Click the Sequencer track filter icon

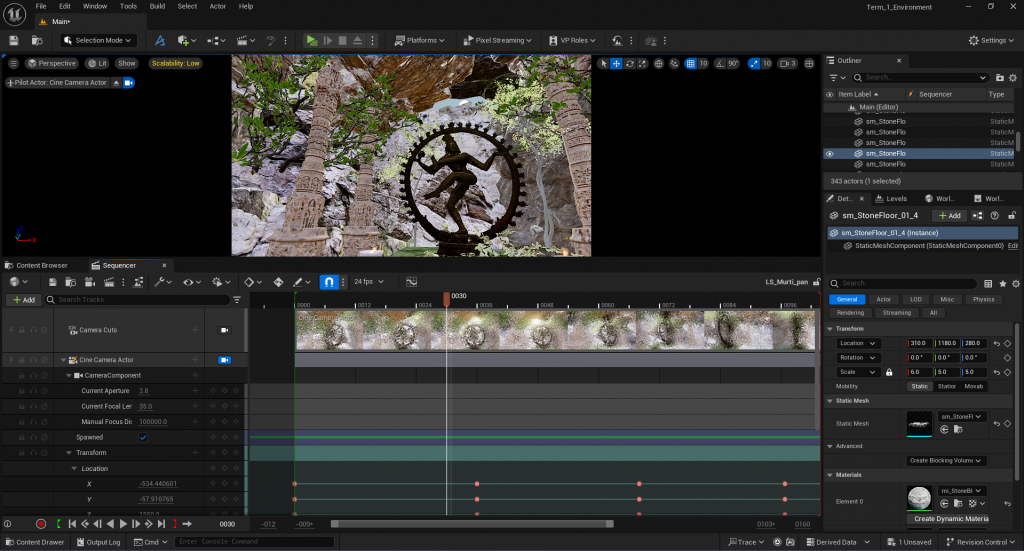pyautogui.click(x=237, y=300)
